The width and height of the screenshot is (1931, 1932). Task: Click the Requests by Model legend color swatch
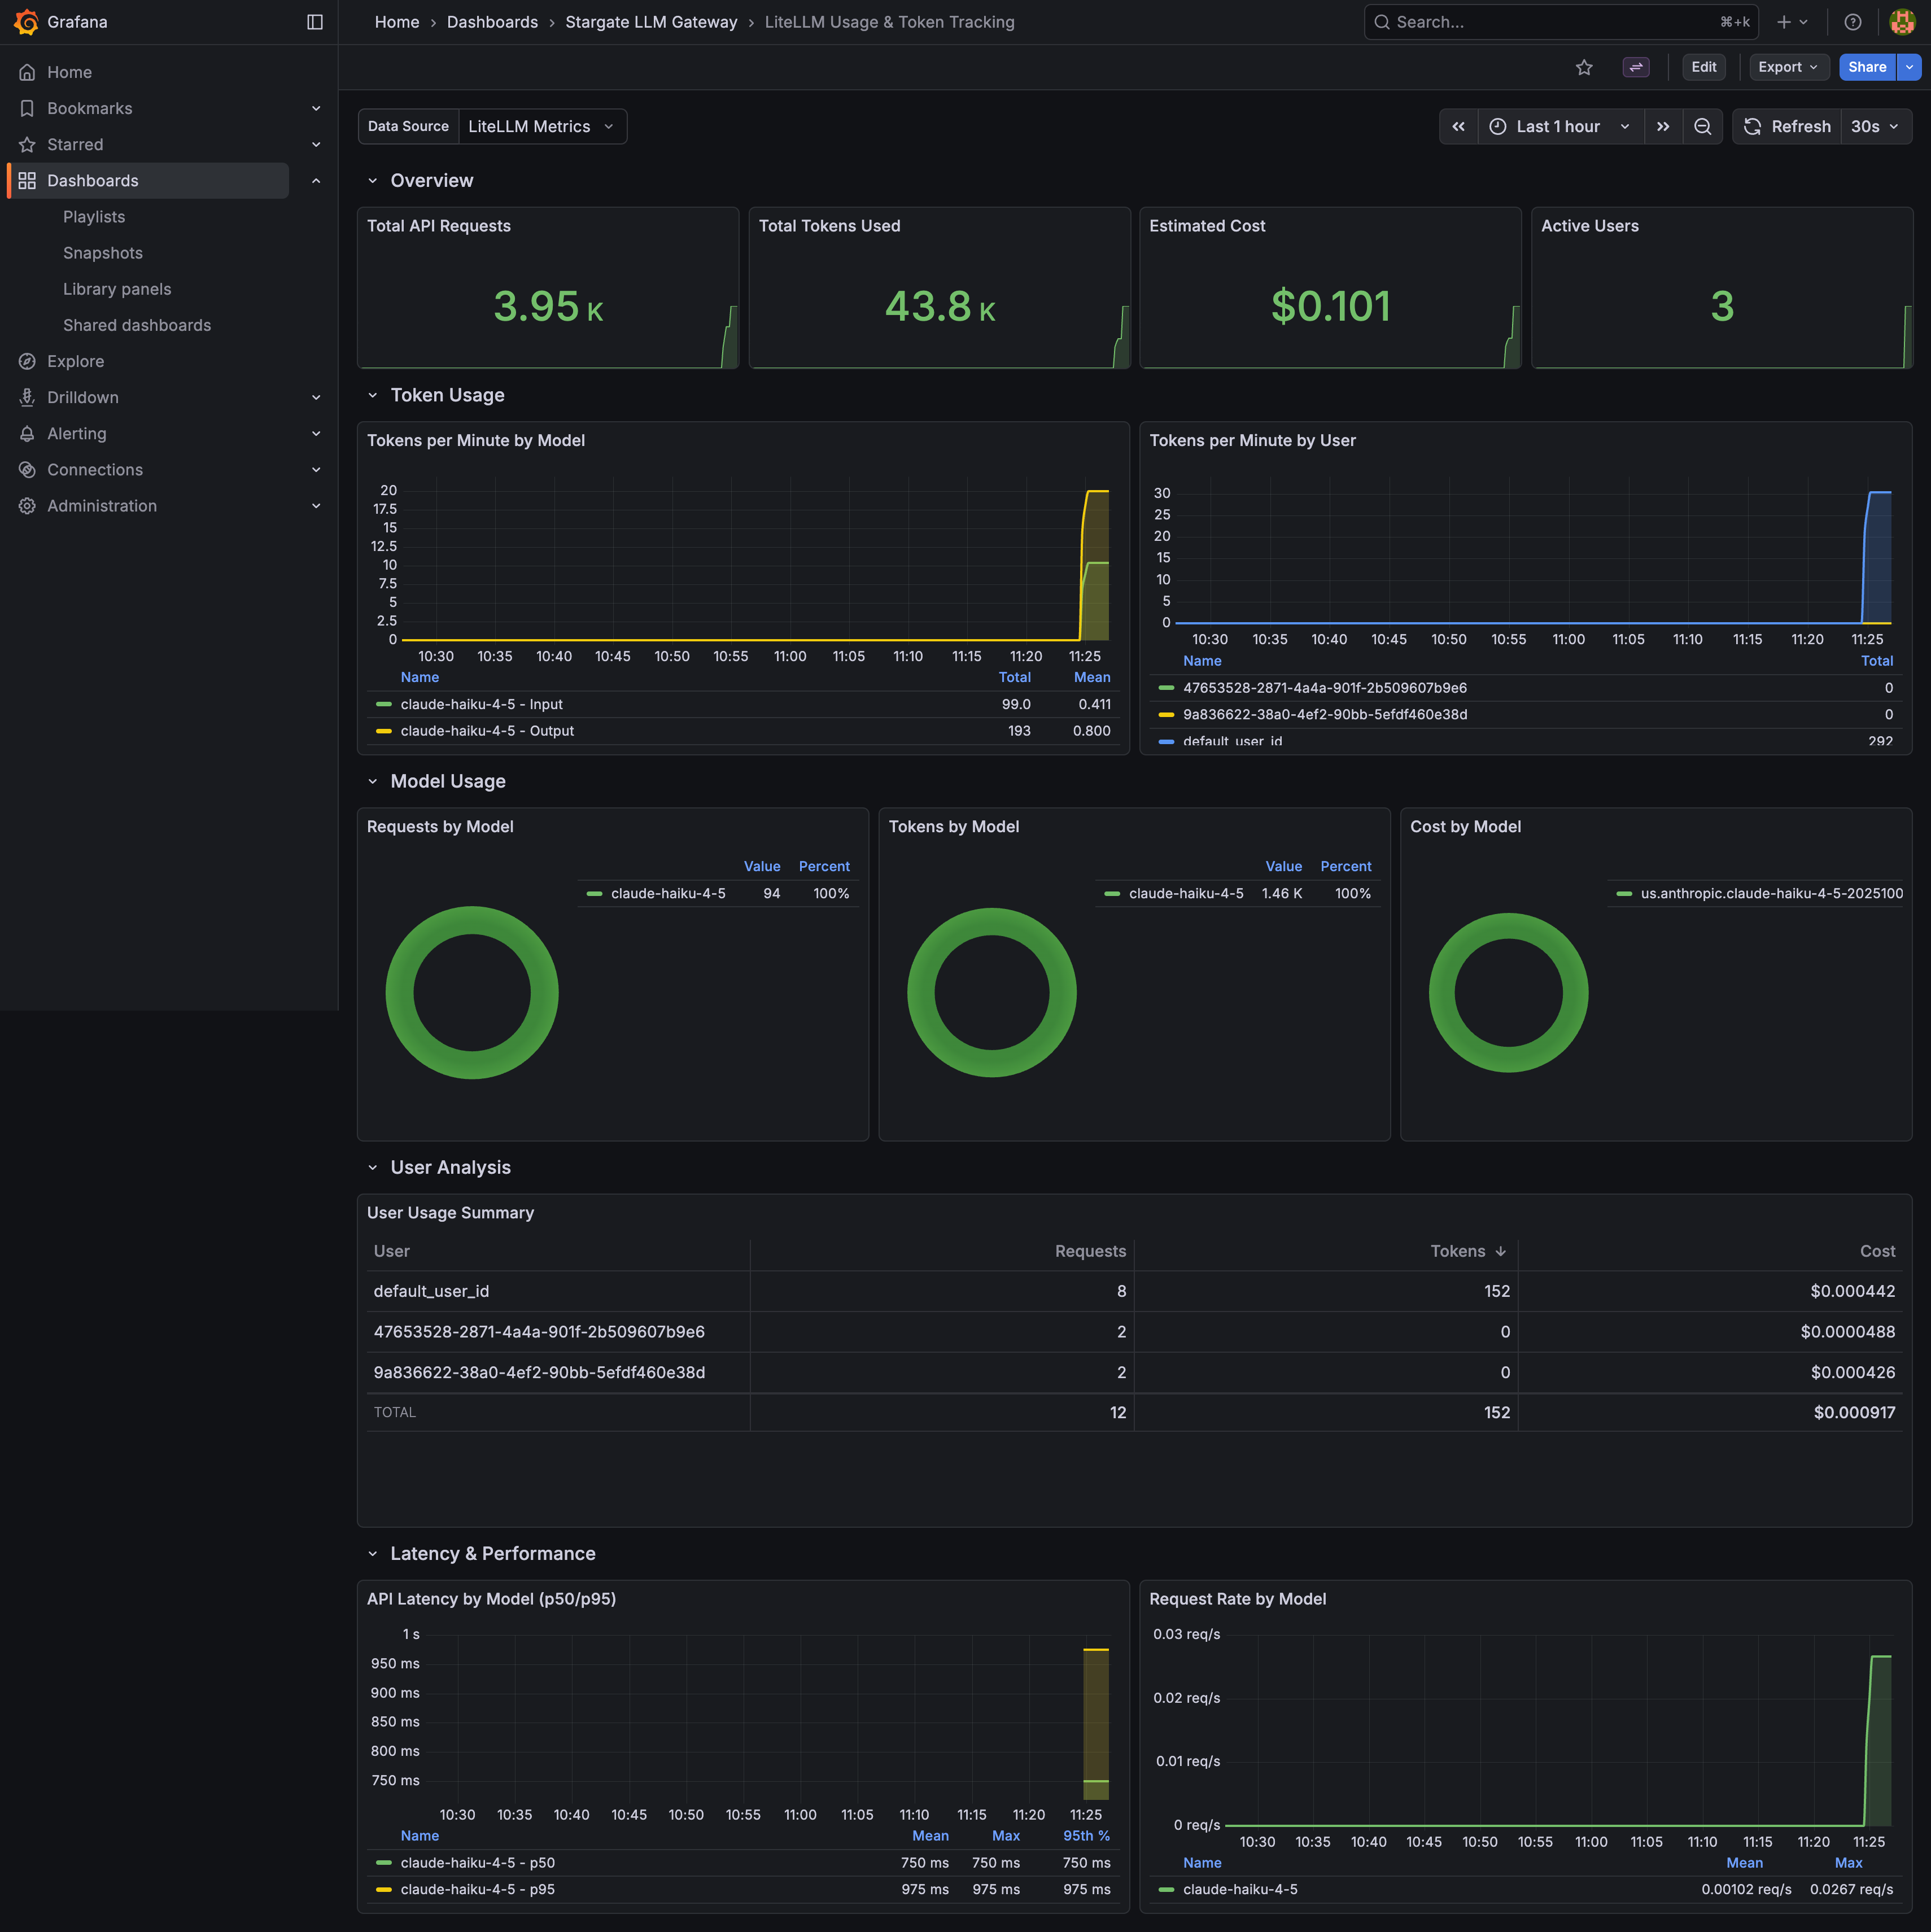coord(594,893)
